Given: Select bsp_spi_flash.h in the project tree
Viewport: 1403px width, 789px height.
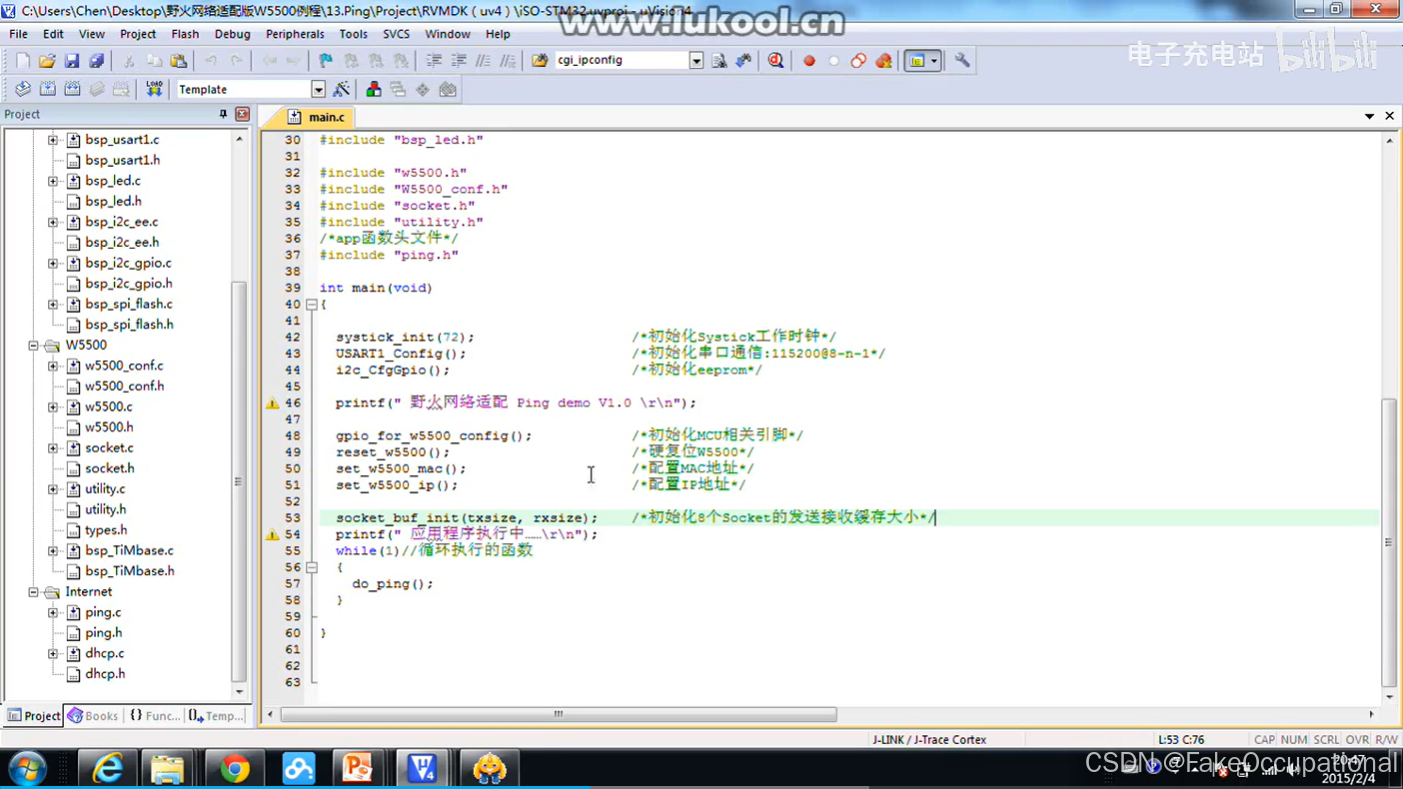Looking at the screenshot, I should [129, 325].
